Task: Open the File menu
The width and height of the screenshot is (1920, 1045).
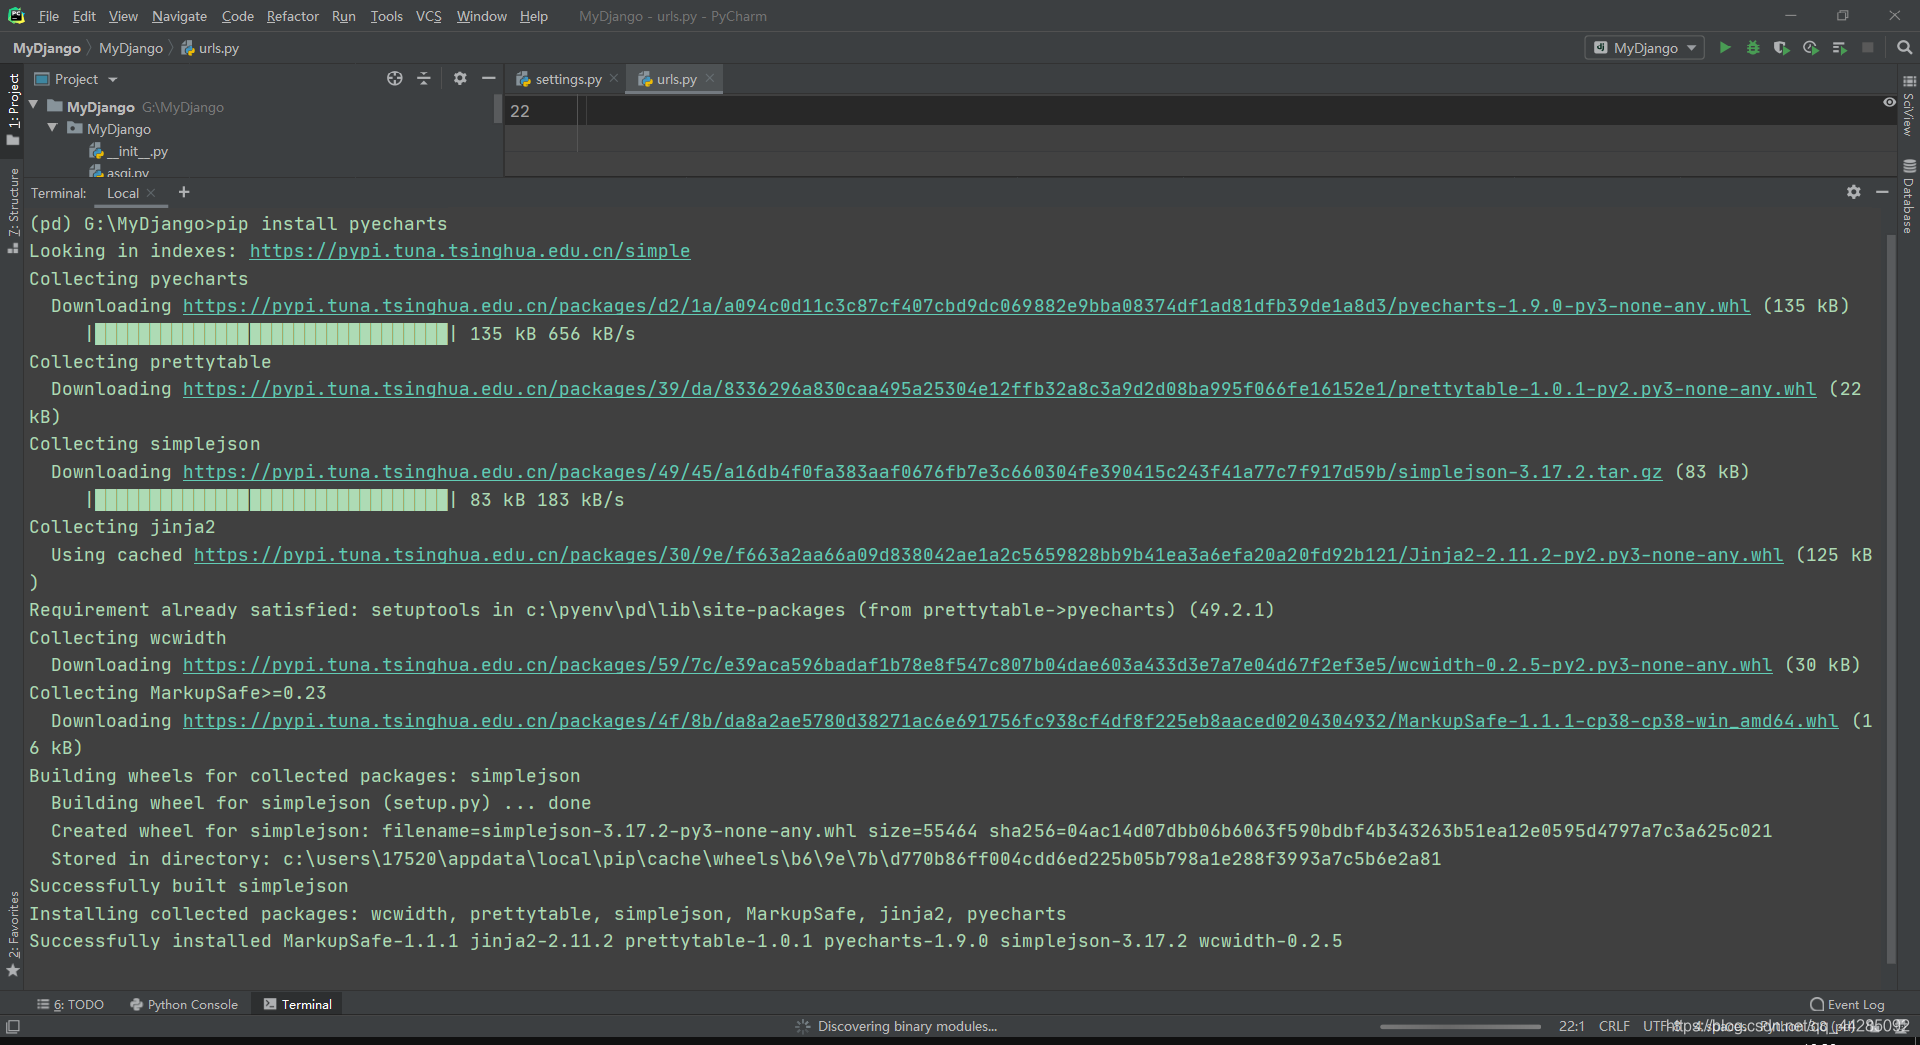Action: coord(48,16)
